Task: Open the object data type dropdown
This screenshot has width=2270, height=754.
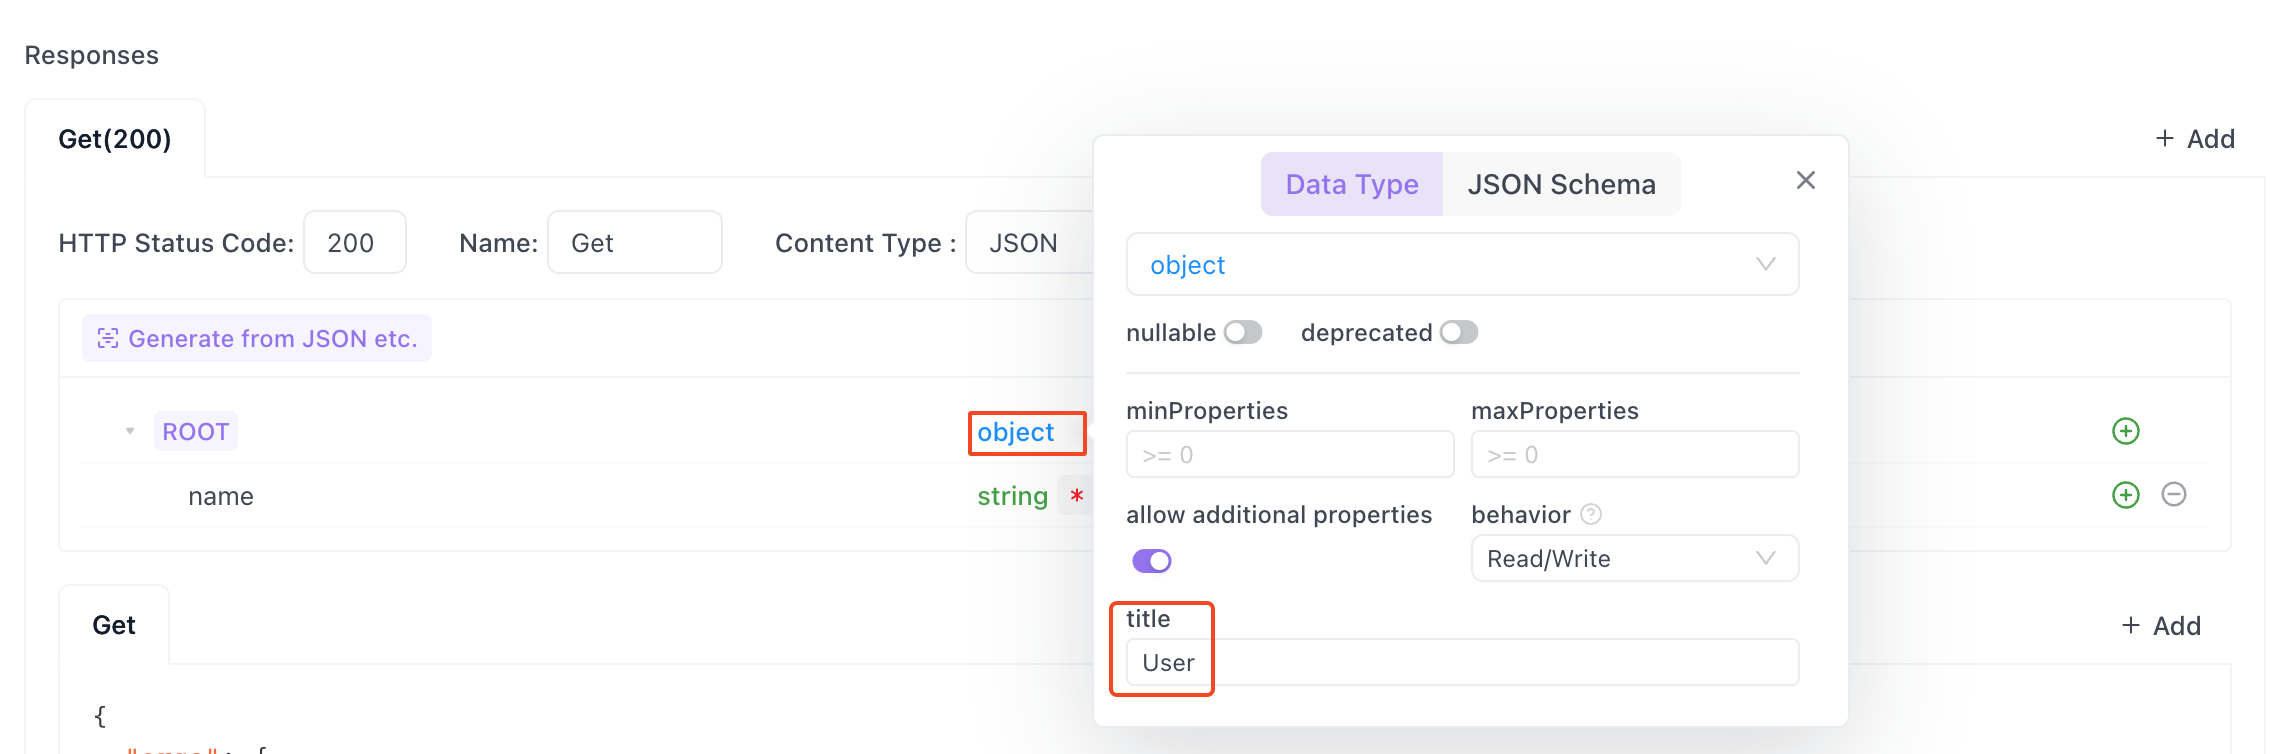Action: click(1461, 265)
